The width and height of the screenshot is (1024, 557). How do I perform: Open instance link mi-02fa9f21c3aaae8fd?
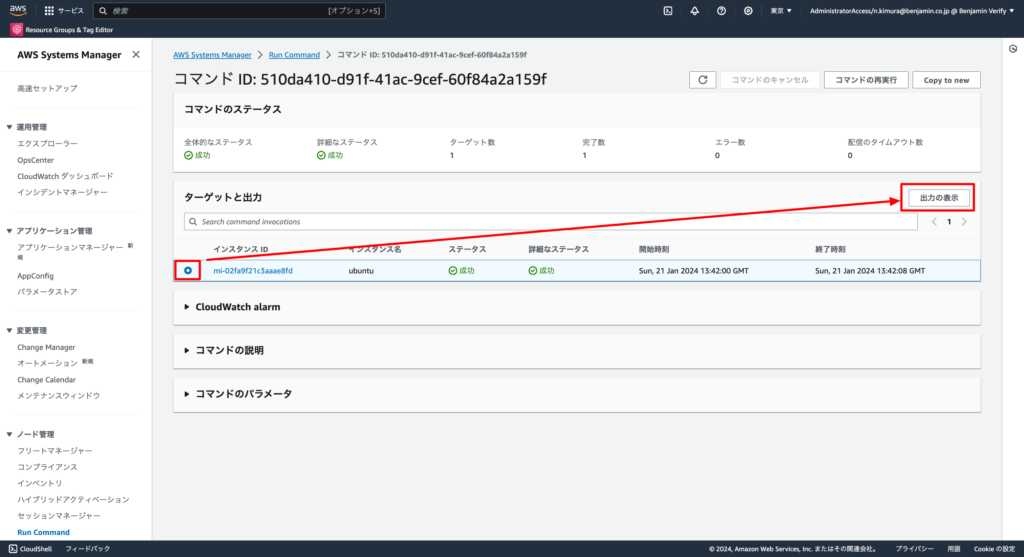point(253,271)
